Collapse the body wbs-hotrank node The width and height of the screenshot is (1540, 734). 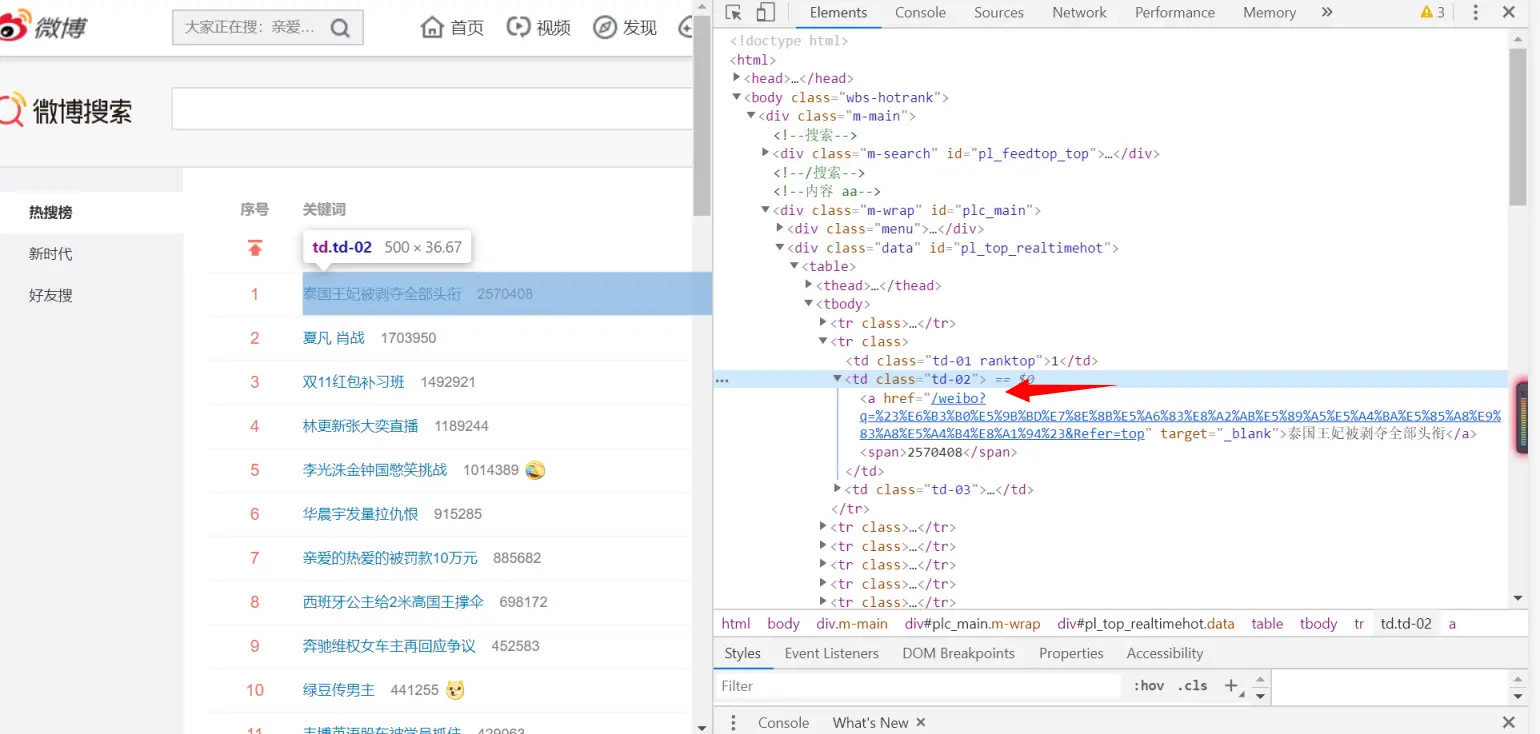pyautogui.click(x=737, y=97)
